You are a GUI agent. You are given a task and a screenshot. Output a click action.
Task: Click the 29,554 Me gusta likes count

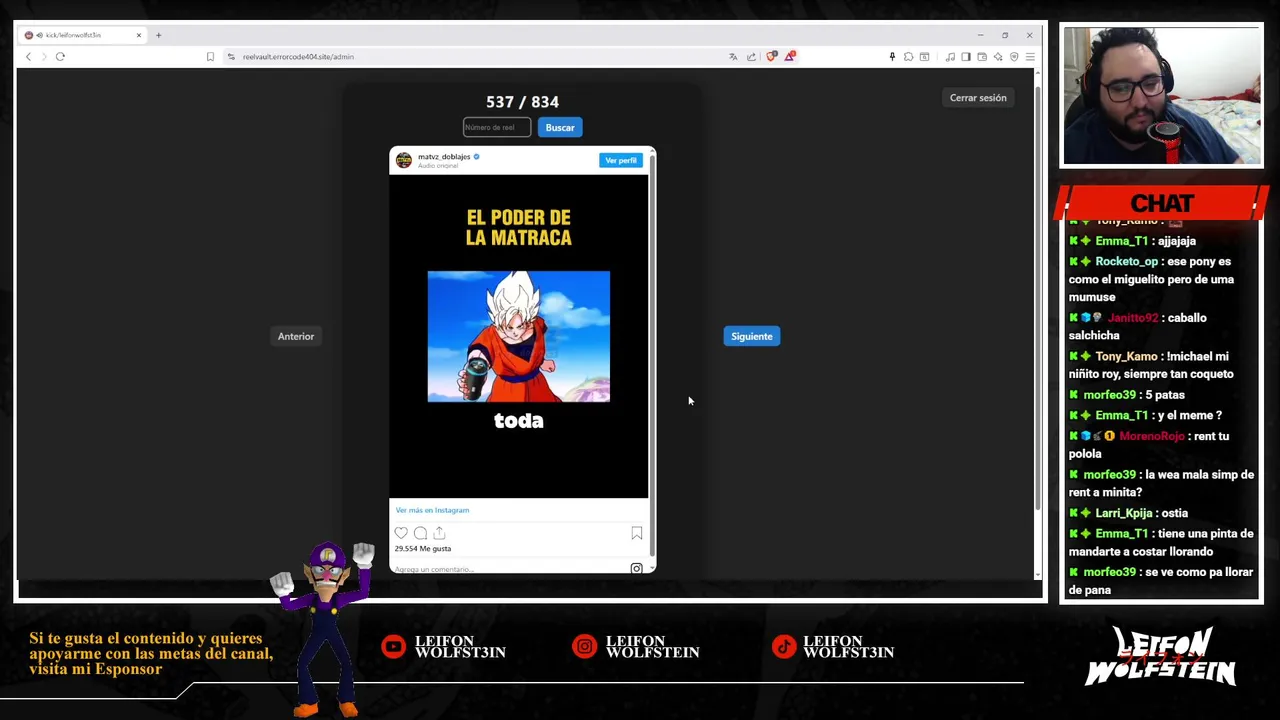(x=423, y=548)
